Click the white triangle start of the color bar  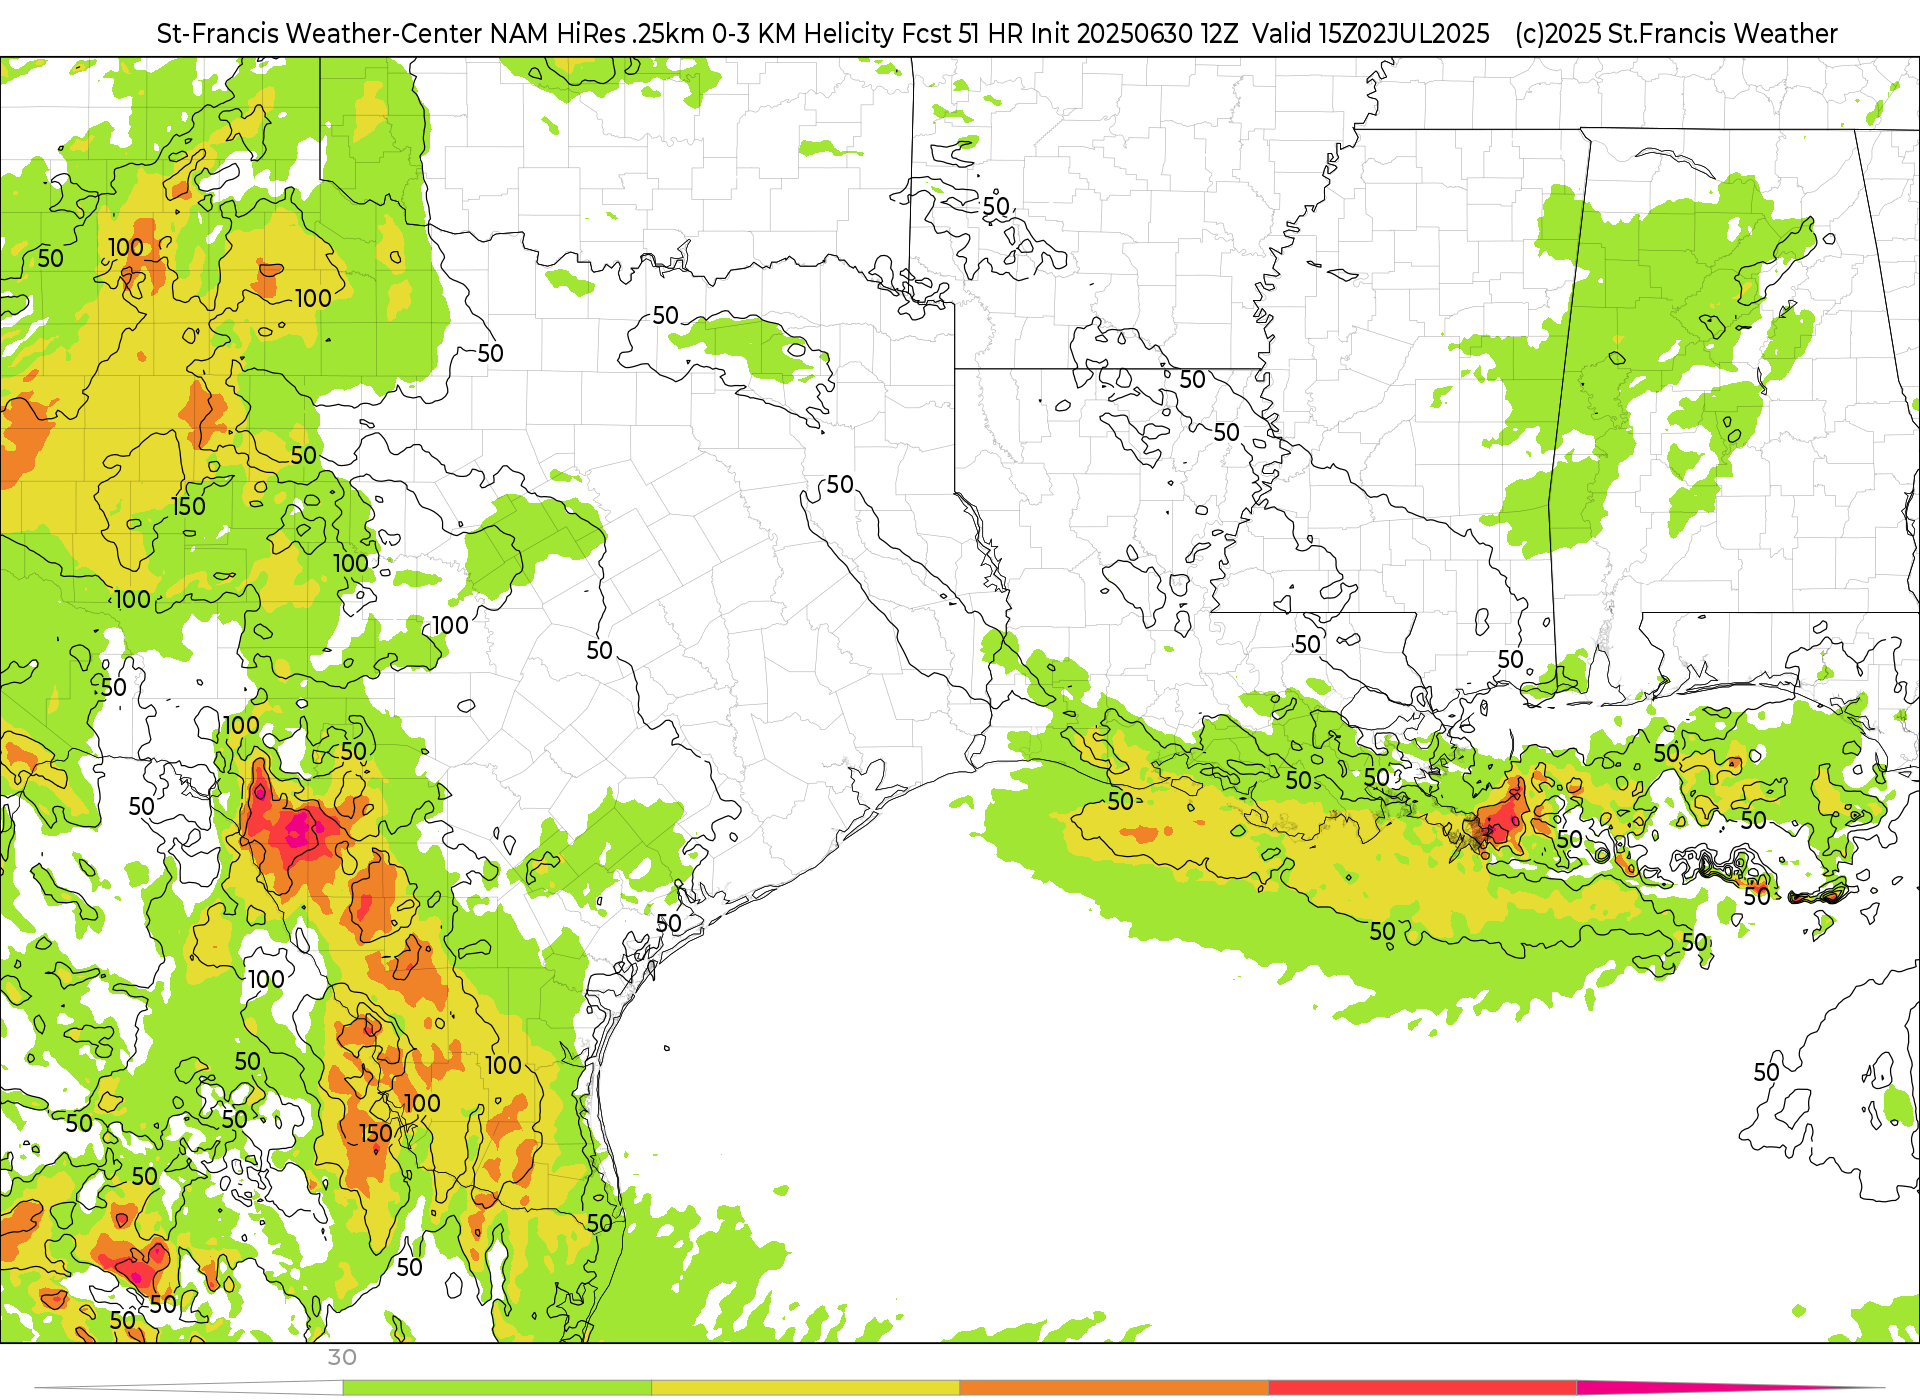(190, 1387)
